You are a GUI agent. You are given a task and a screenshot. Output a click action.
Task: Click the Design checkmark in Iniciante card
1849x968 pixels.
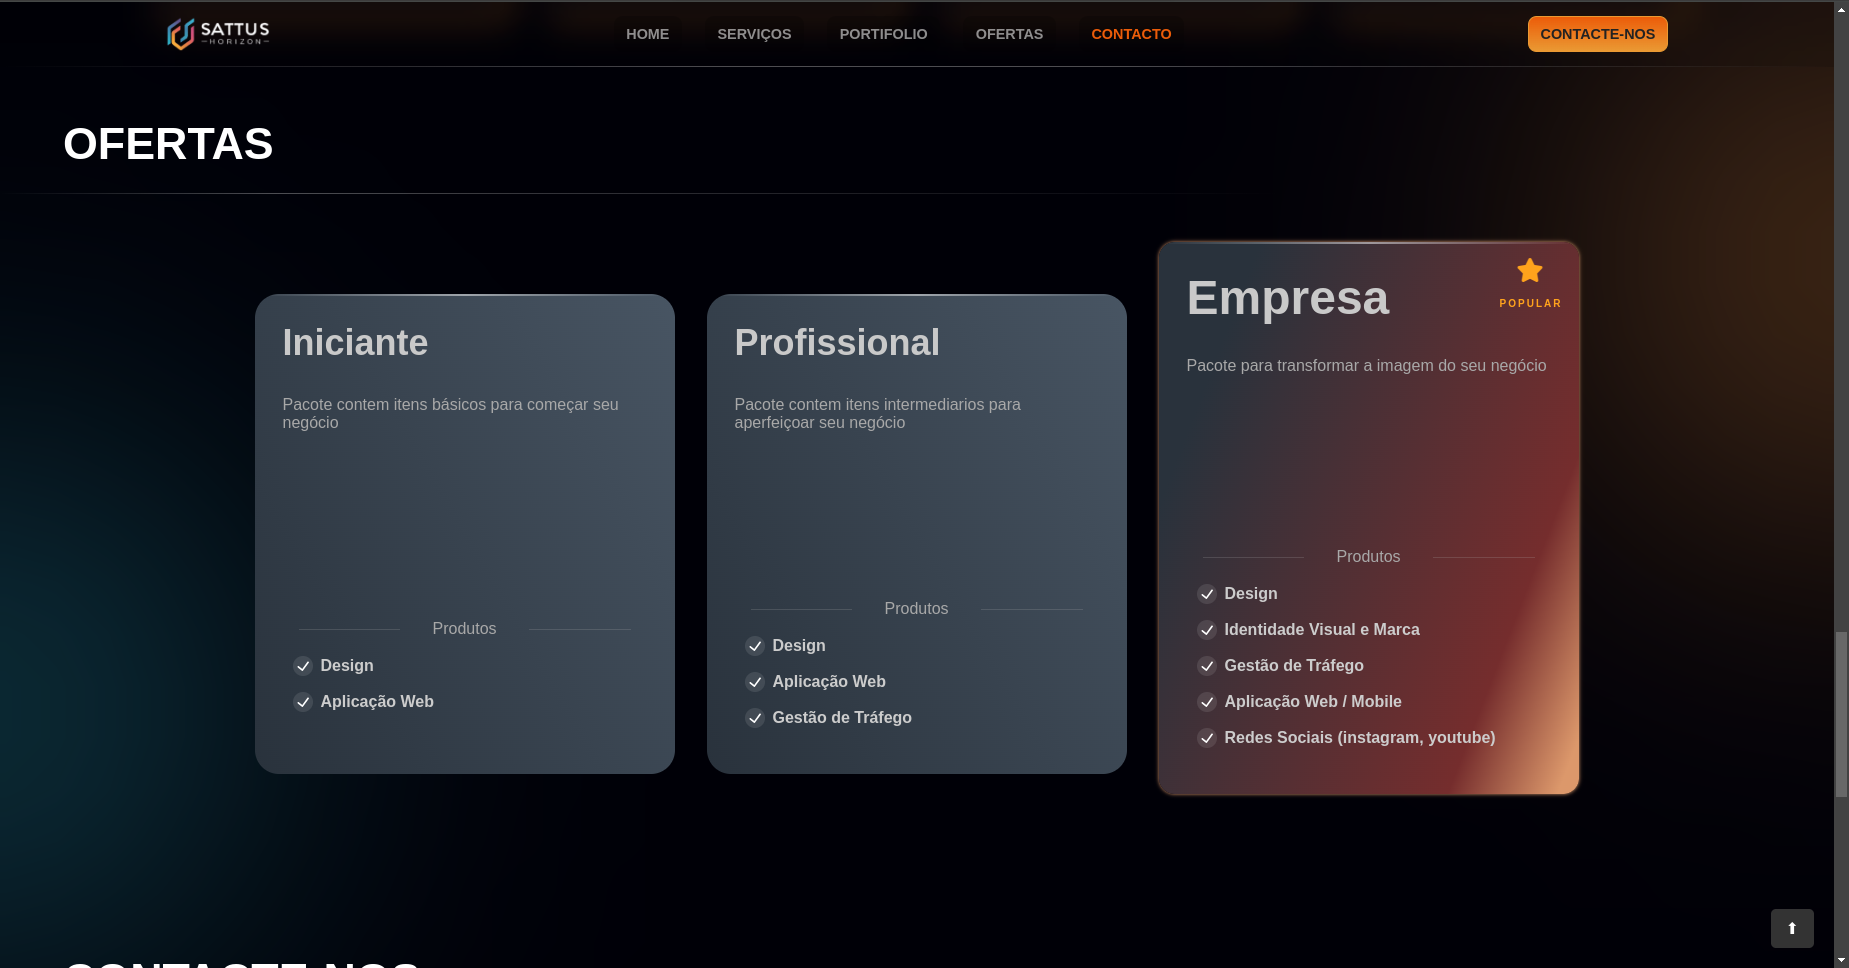click(303, 666)
